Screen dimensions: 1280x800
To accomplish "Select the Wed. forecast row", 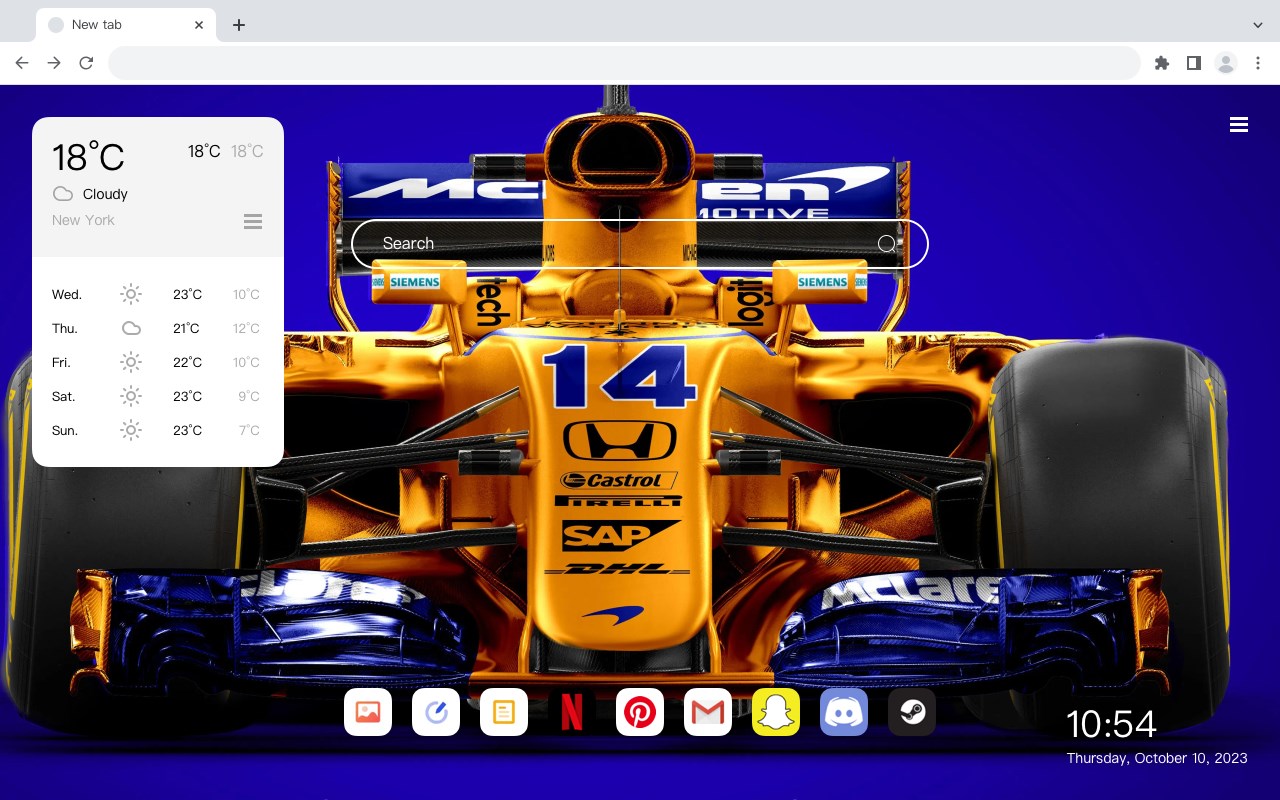I will pyautogui.click(x=158, y=294).
